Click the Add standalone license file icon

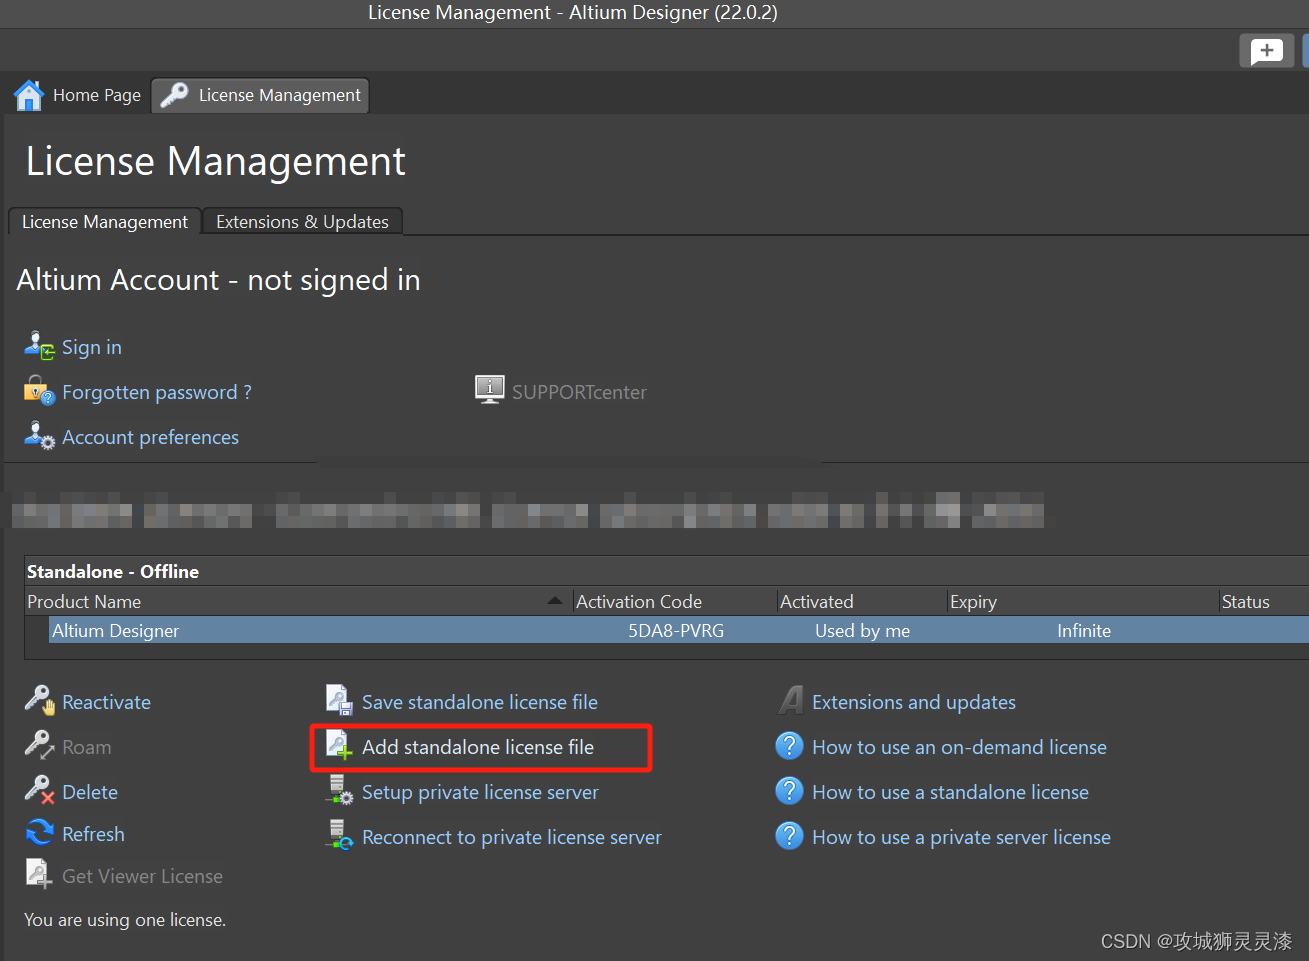pyautogui.click(x=340, y=746)
